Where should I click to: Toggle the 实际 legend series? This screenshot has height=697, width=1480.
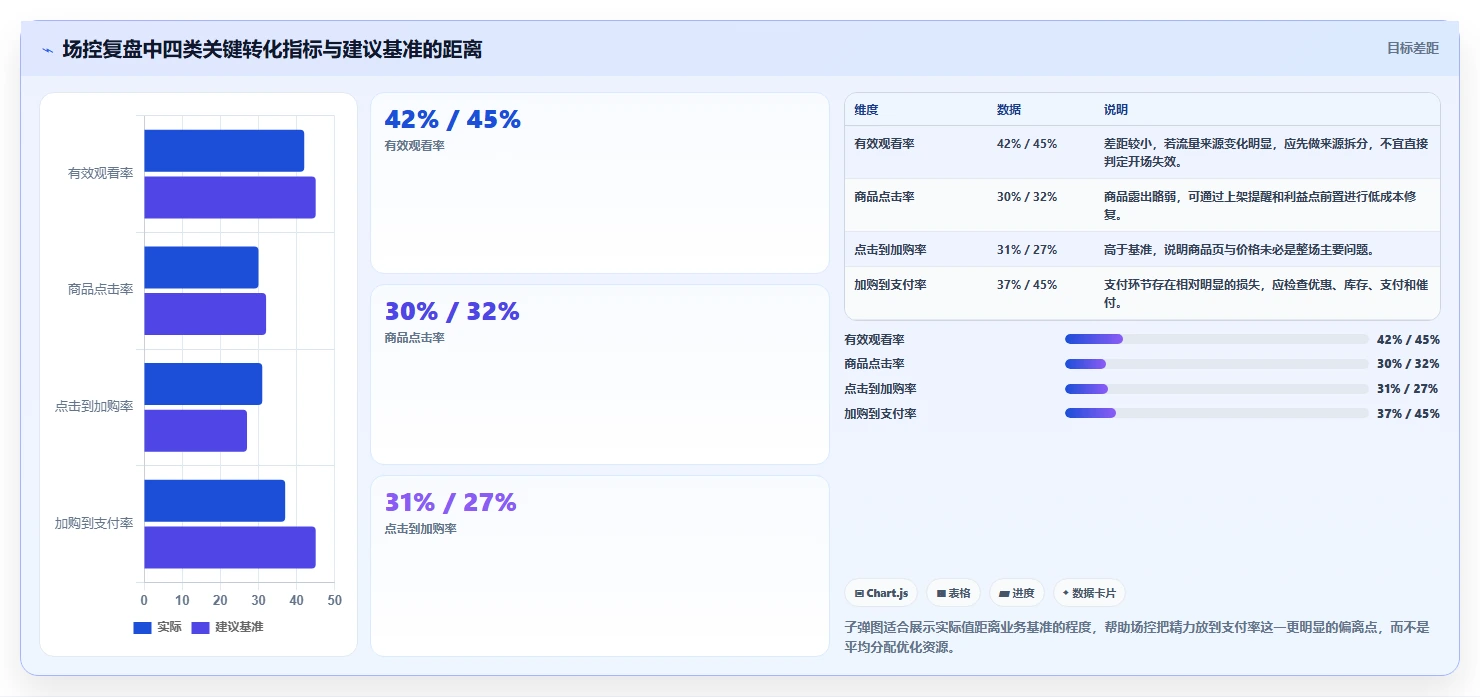(x=158, y=627)
